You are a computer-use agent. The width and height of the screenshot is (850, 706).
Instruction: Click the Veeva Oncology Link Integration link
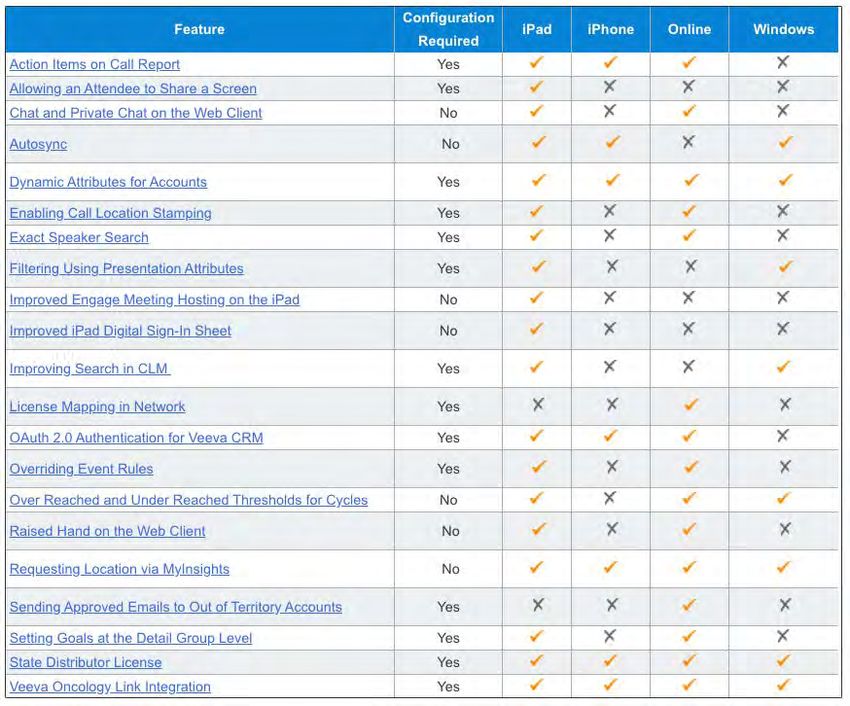coord(110,687)
